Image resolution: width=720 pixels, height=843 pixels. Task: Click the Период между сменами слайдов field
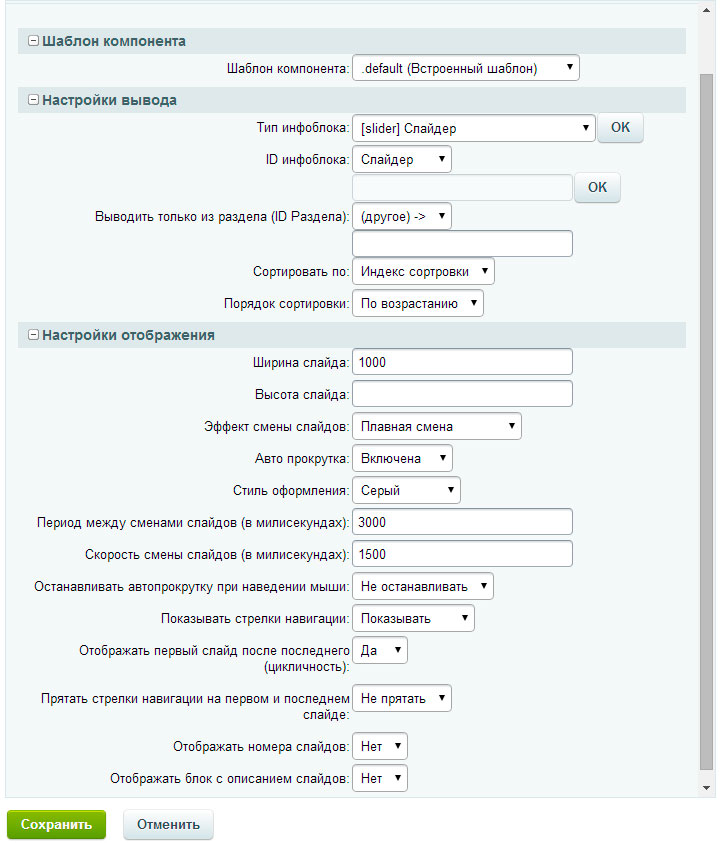click(462, 522)
